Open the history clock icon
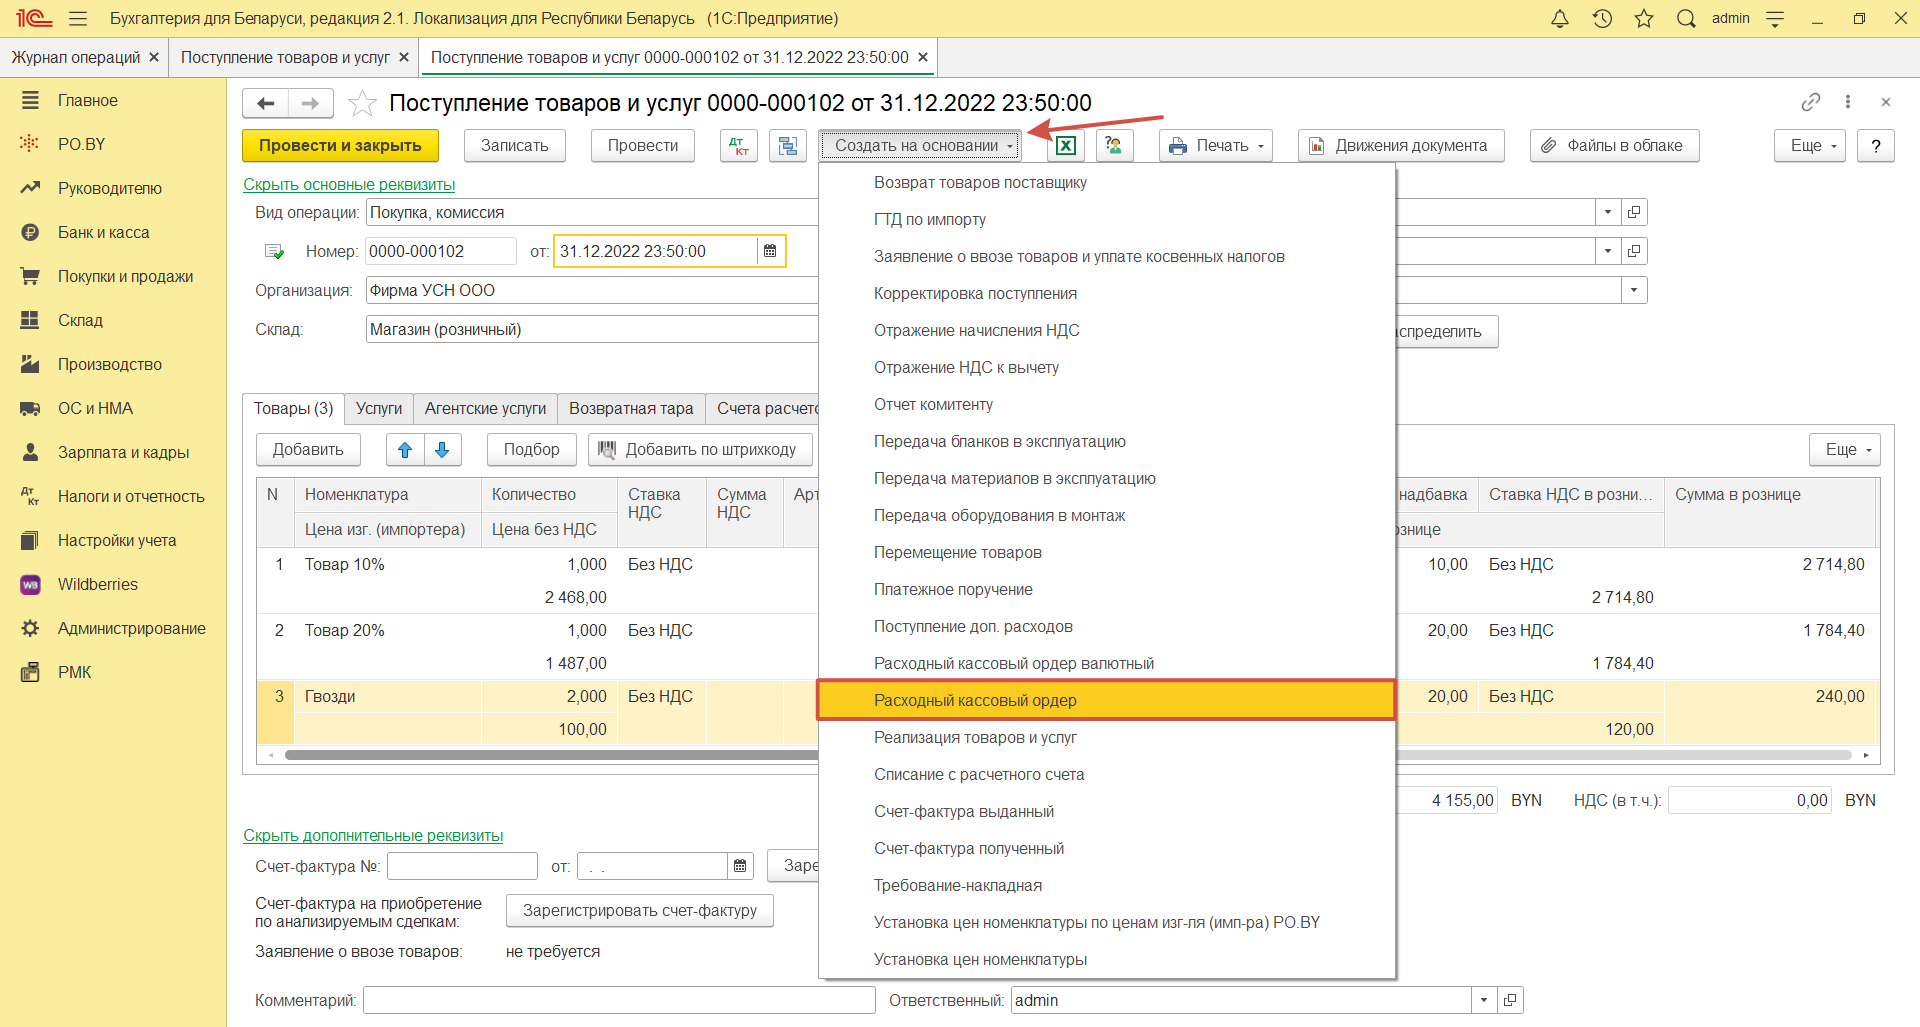This screenshot has width=1920, height=1027. 1602,18
